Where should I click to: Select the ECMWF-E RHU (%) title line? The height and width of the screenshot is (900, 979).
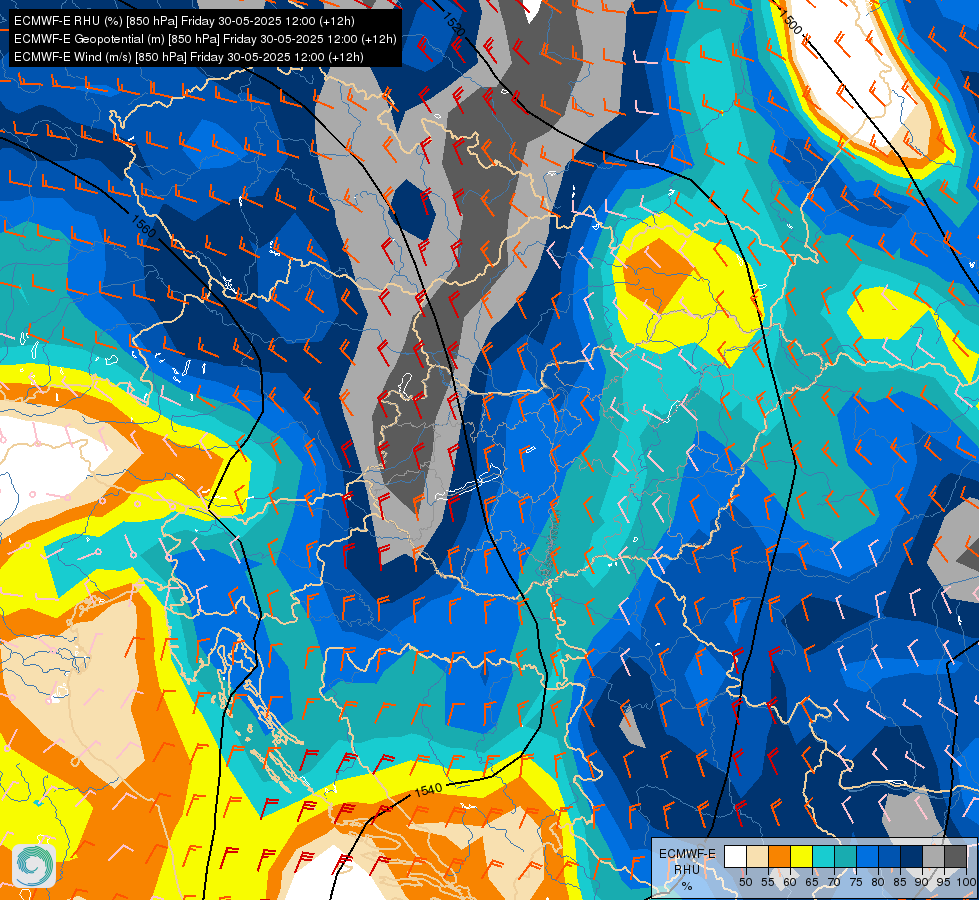[184, 21]
